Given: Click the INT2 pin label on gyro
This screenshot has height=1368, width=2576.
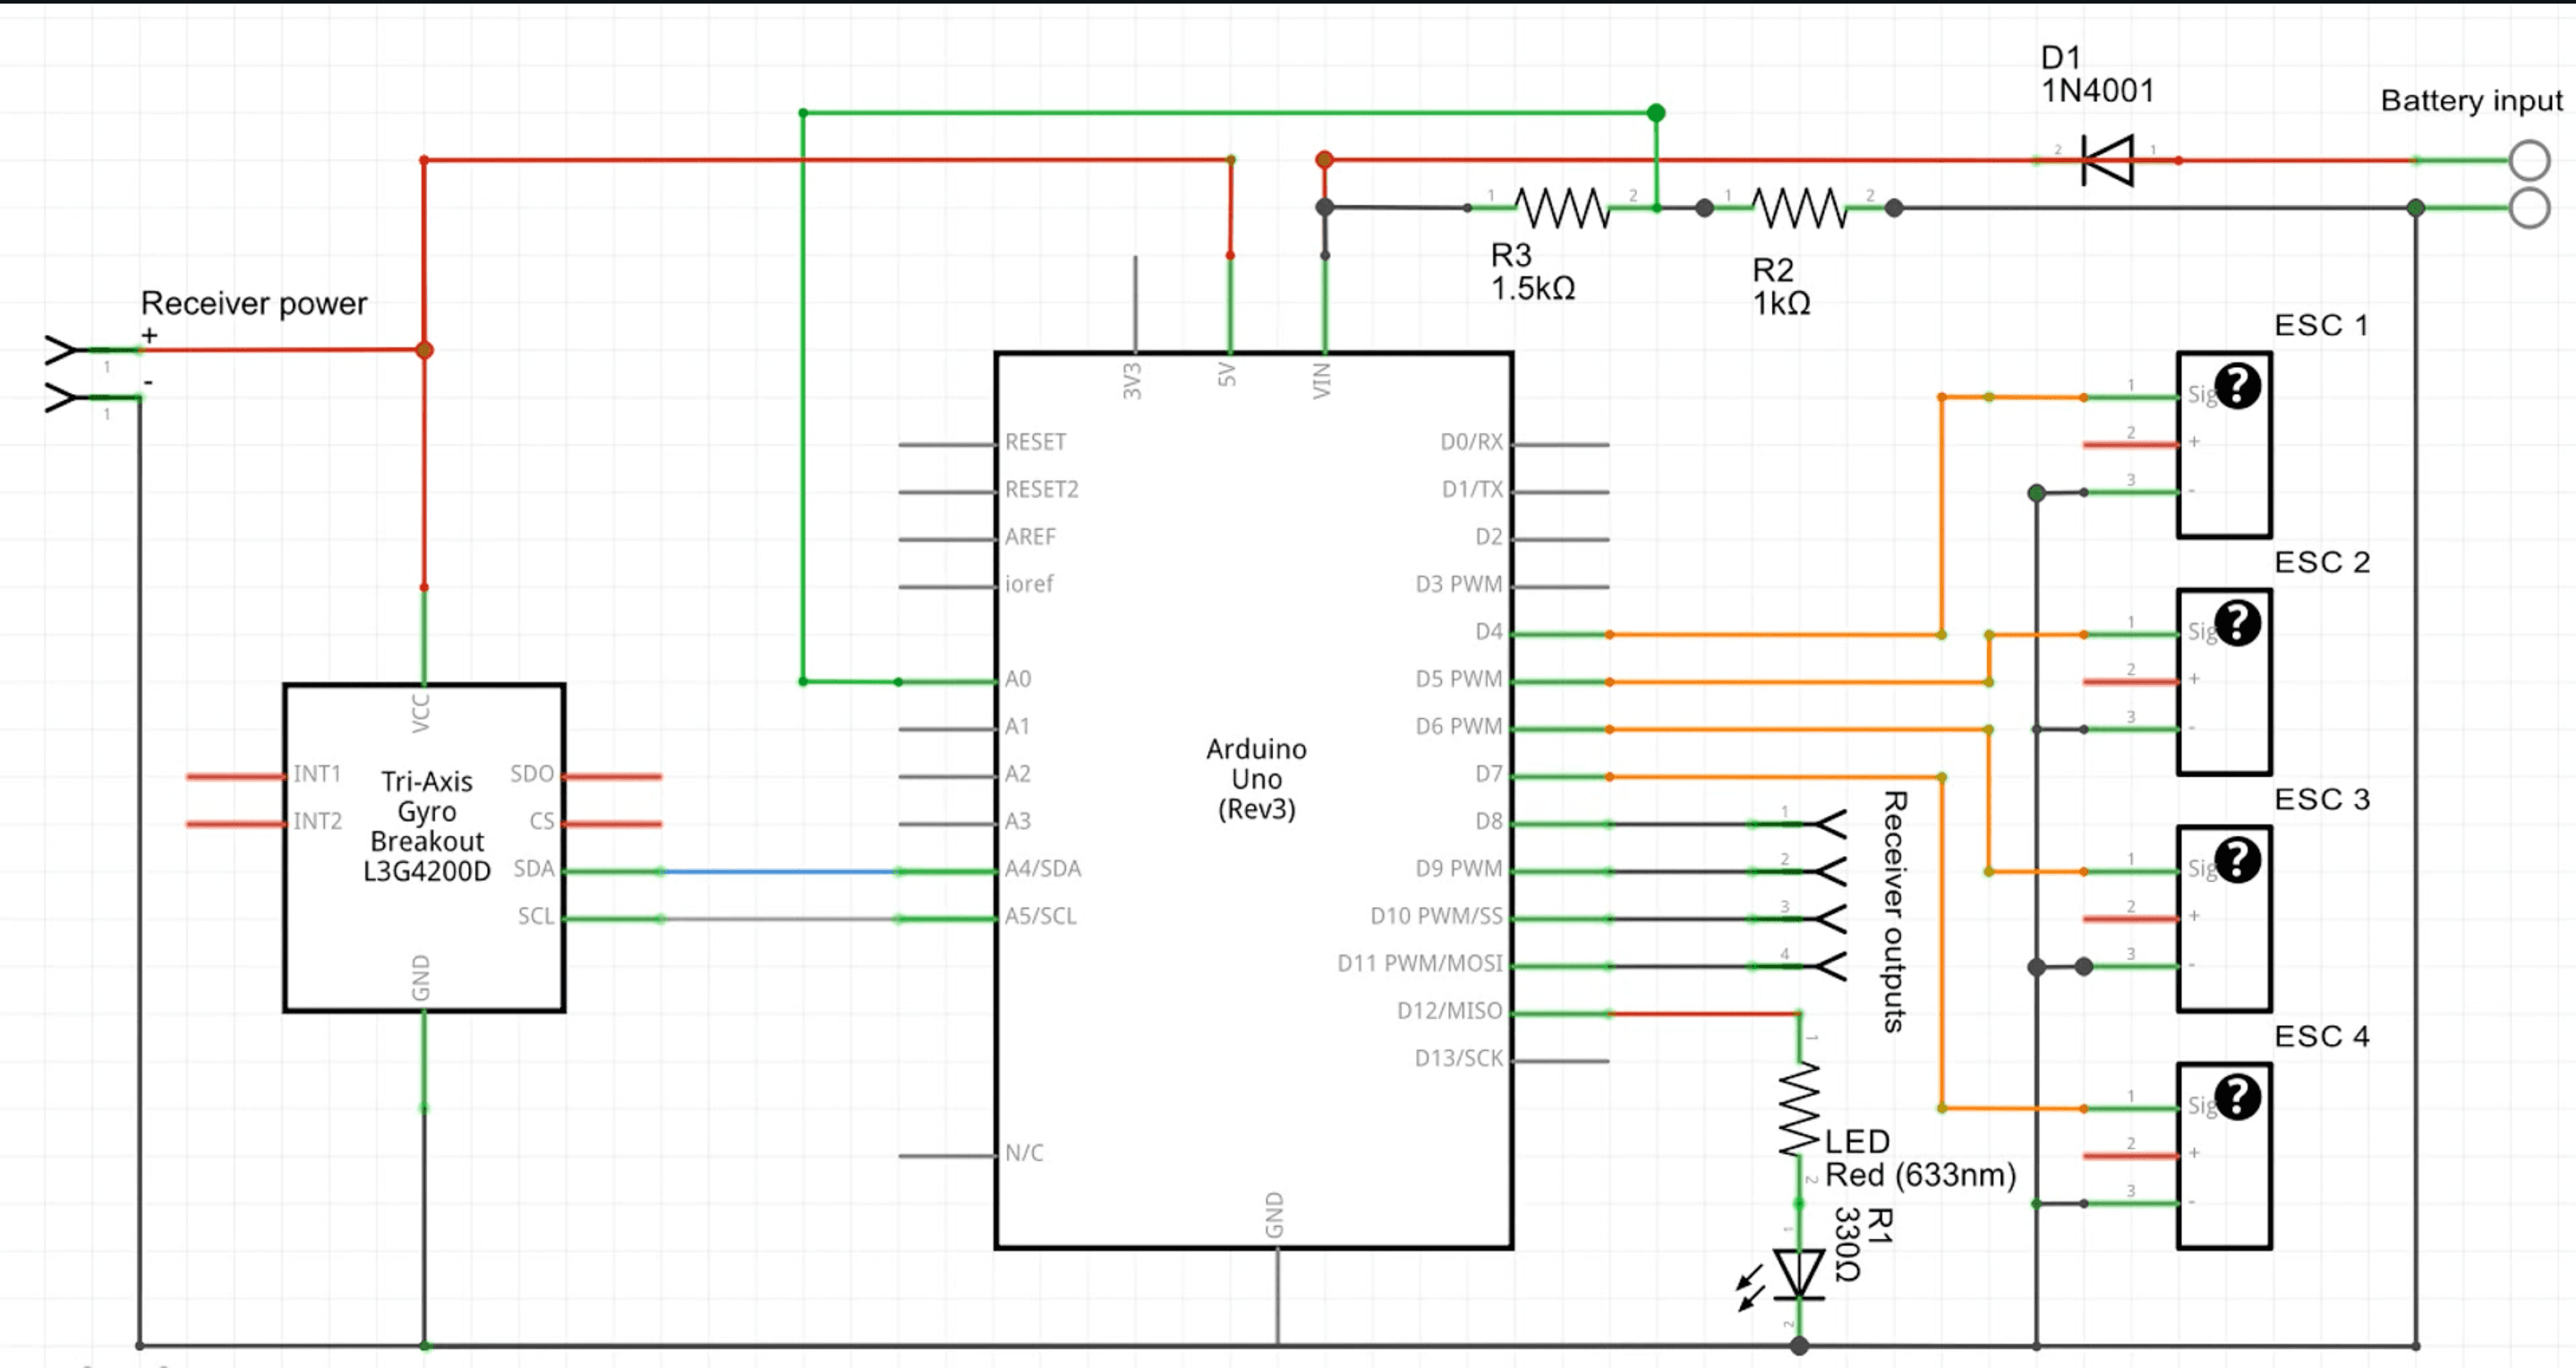Looking at the screenshot, I should click(317, 822).
